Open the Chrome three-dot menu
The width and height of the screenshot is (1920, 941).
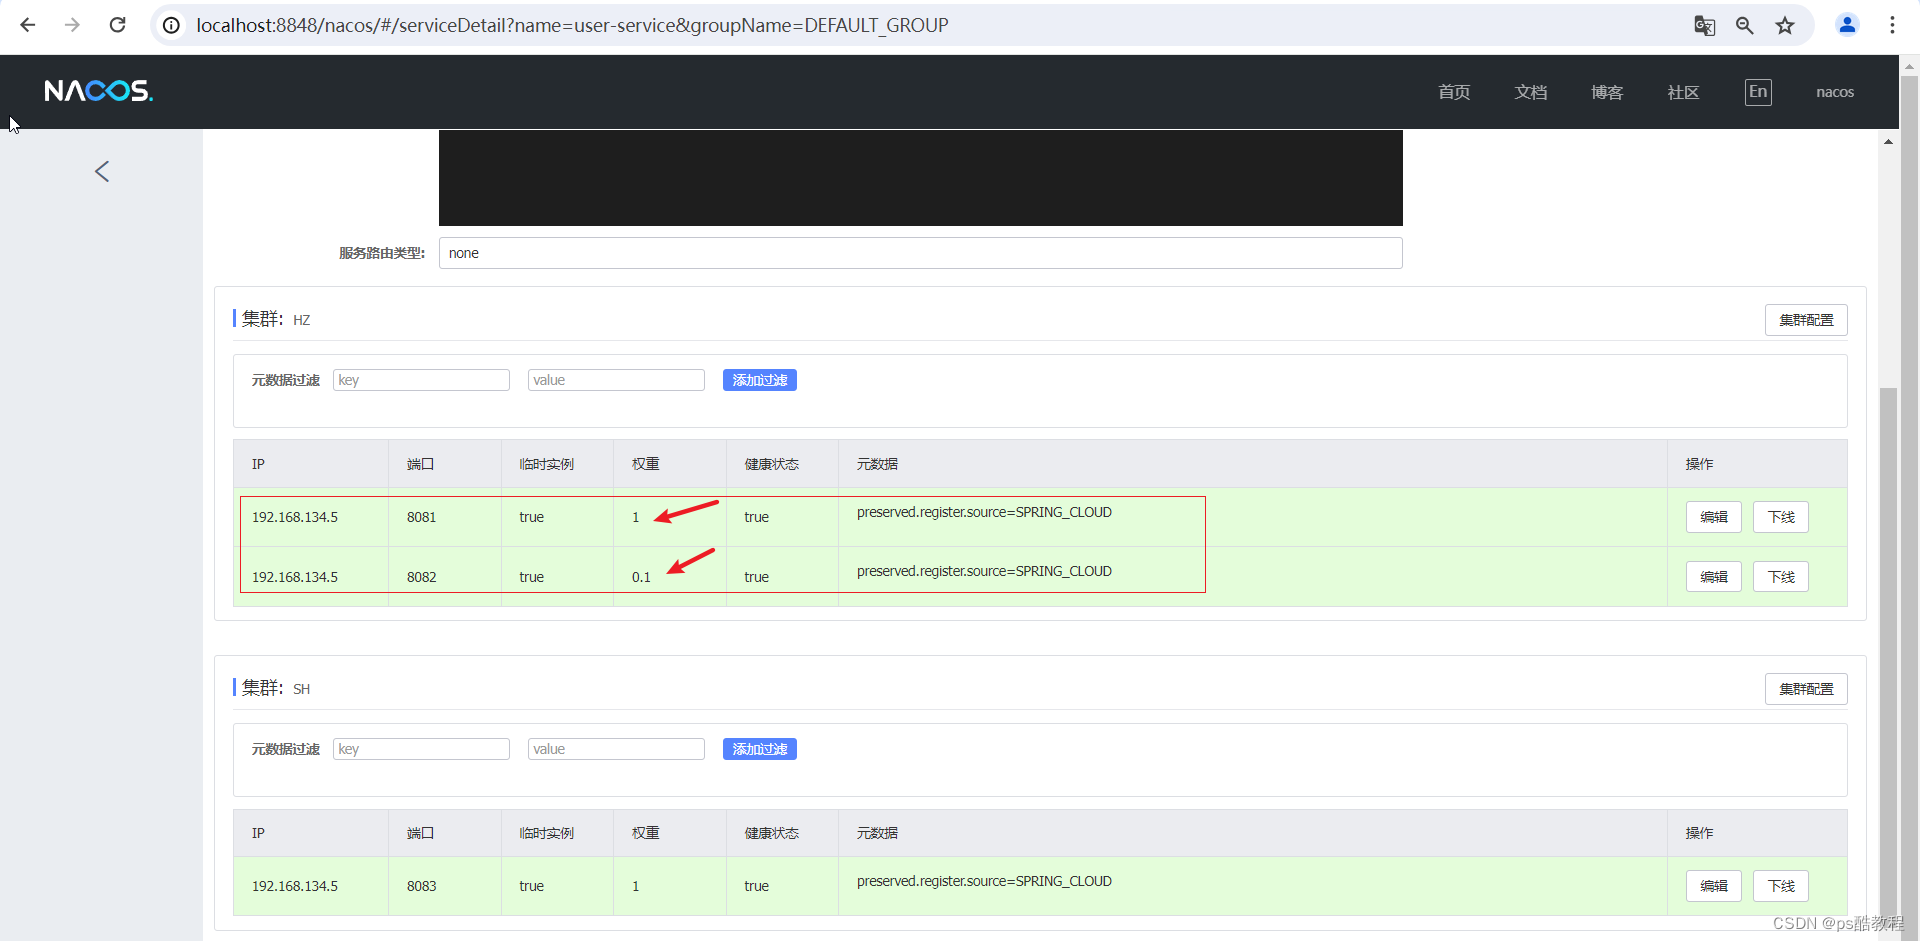[x=1892, y=25]
